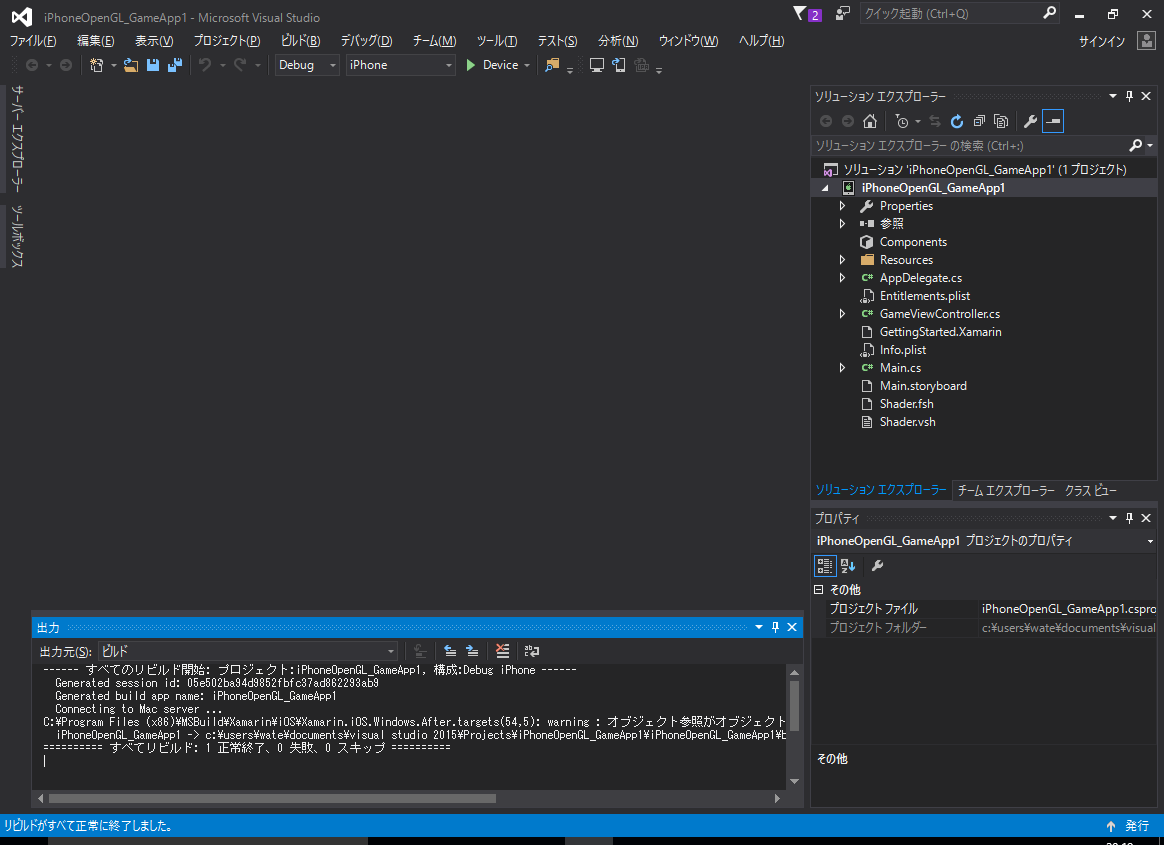Open the Debug configuration dropdown
This screenshot has width=1164, height=845.
(307, 65)
